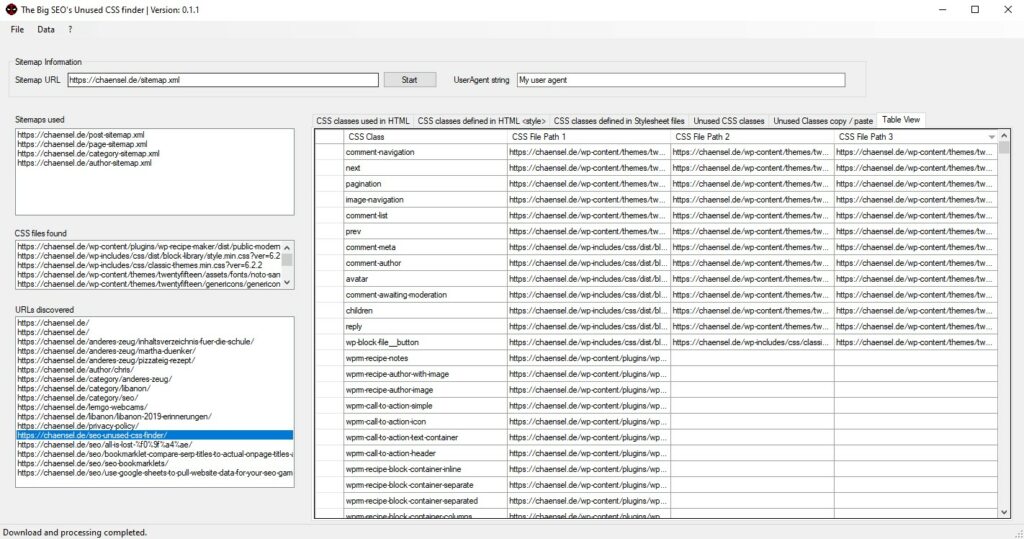Screen dimensions: 1024x539
Task: Click the UserAgent string field
Action: pyautogui.click(x=680, y=80)
